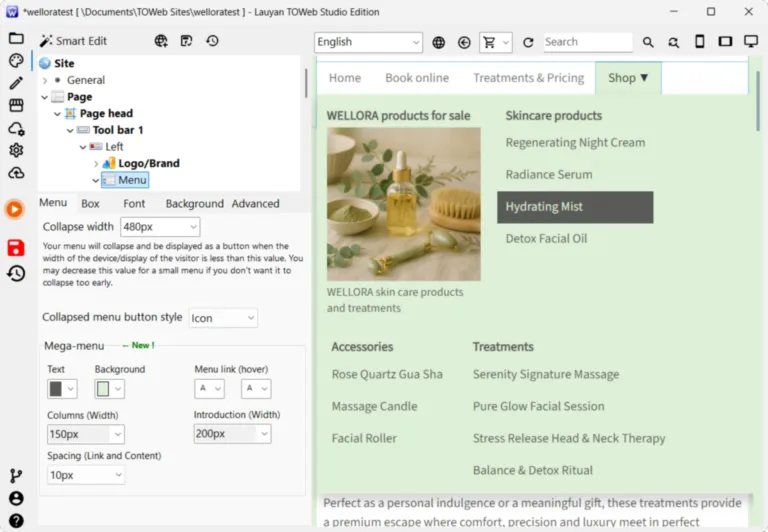The image size is (768, 532).
Task: Collapse the Tool bar 1 node
Action: (x=71, y=130)
